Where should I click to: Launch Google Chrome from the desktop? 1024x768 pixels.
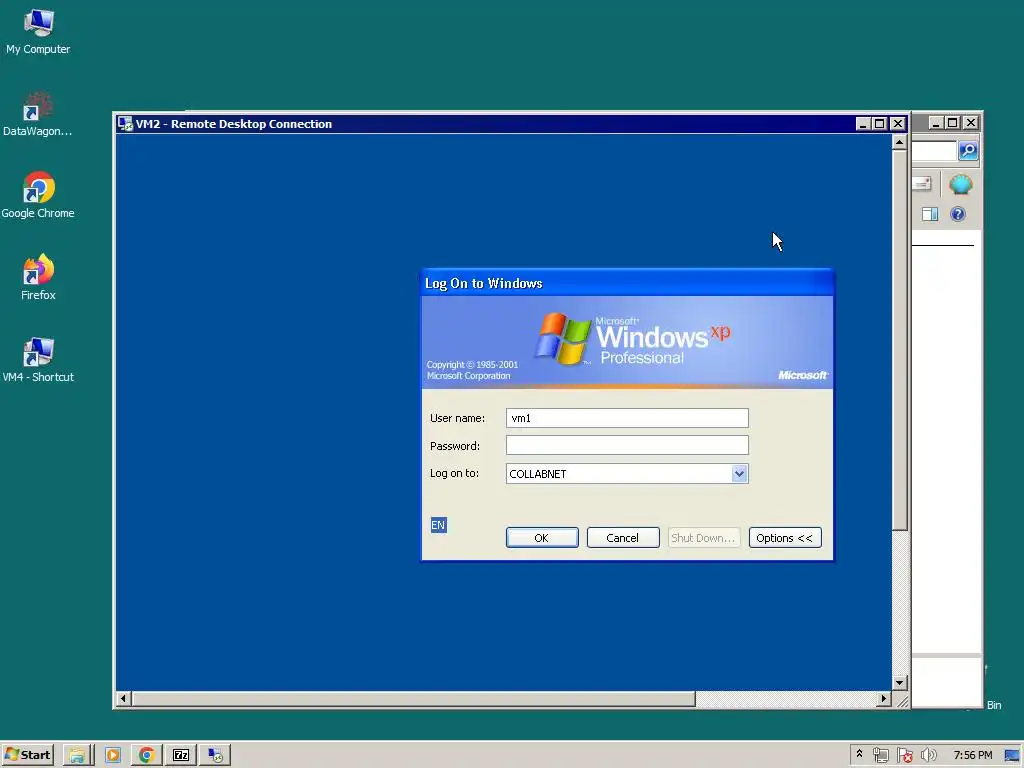coord(38,195)
